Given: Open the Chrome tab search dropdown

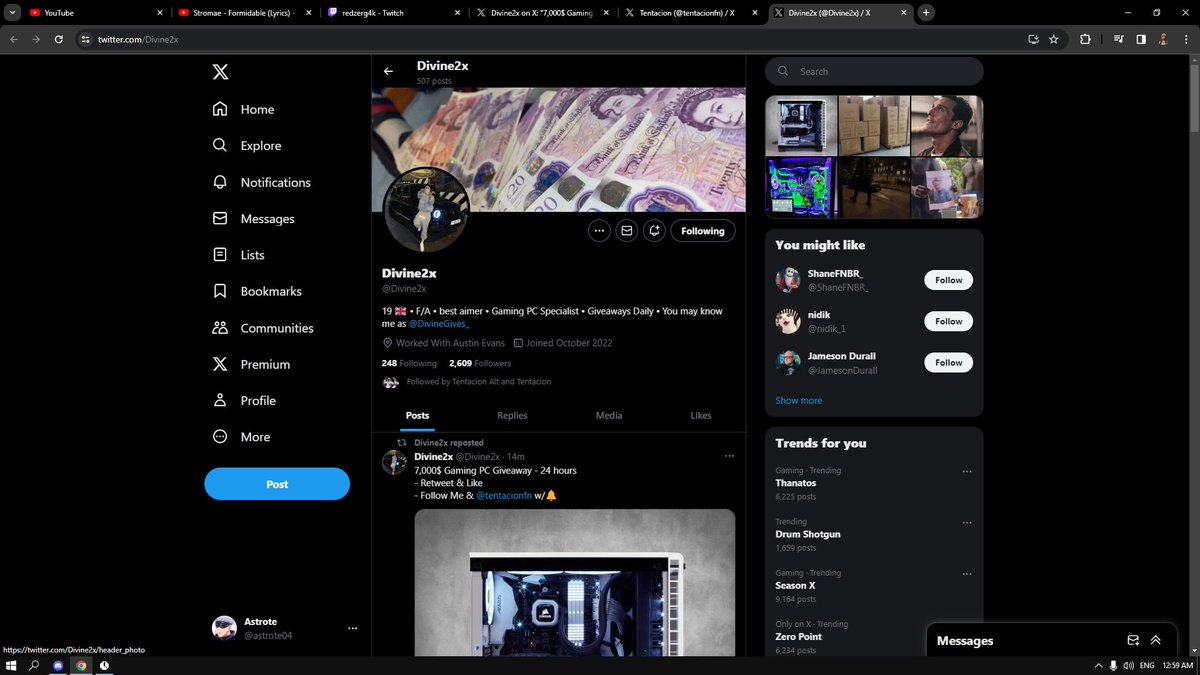Looking at the screenshot, I should (x=10, y=13).
